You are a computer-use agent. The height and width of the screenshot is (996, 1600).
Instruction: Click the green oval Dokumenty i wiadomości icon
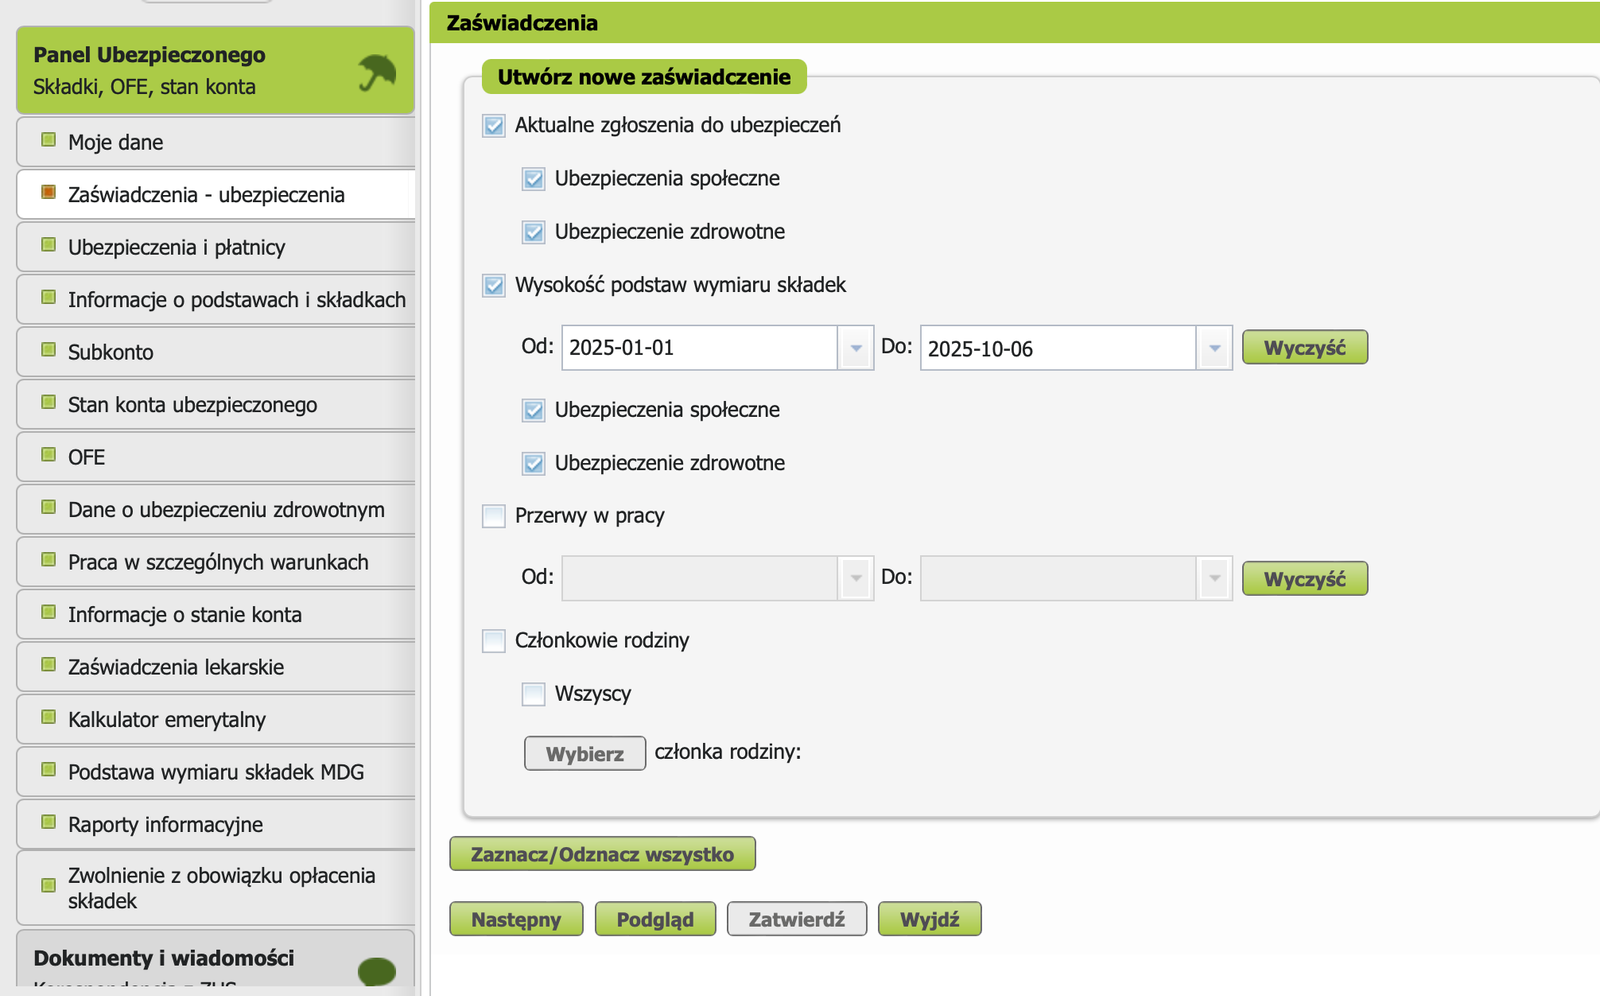(377, 970)
